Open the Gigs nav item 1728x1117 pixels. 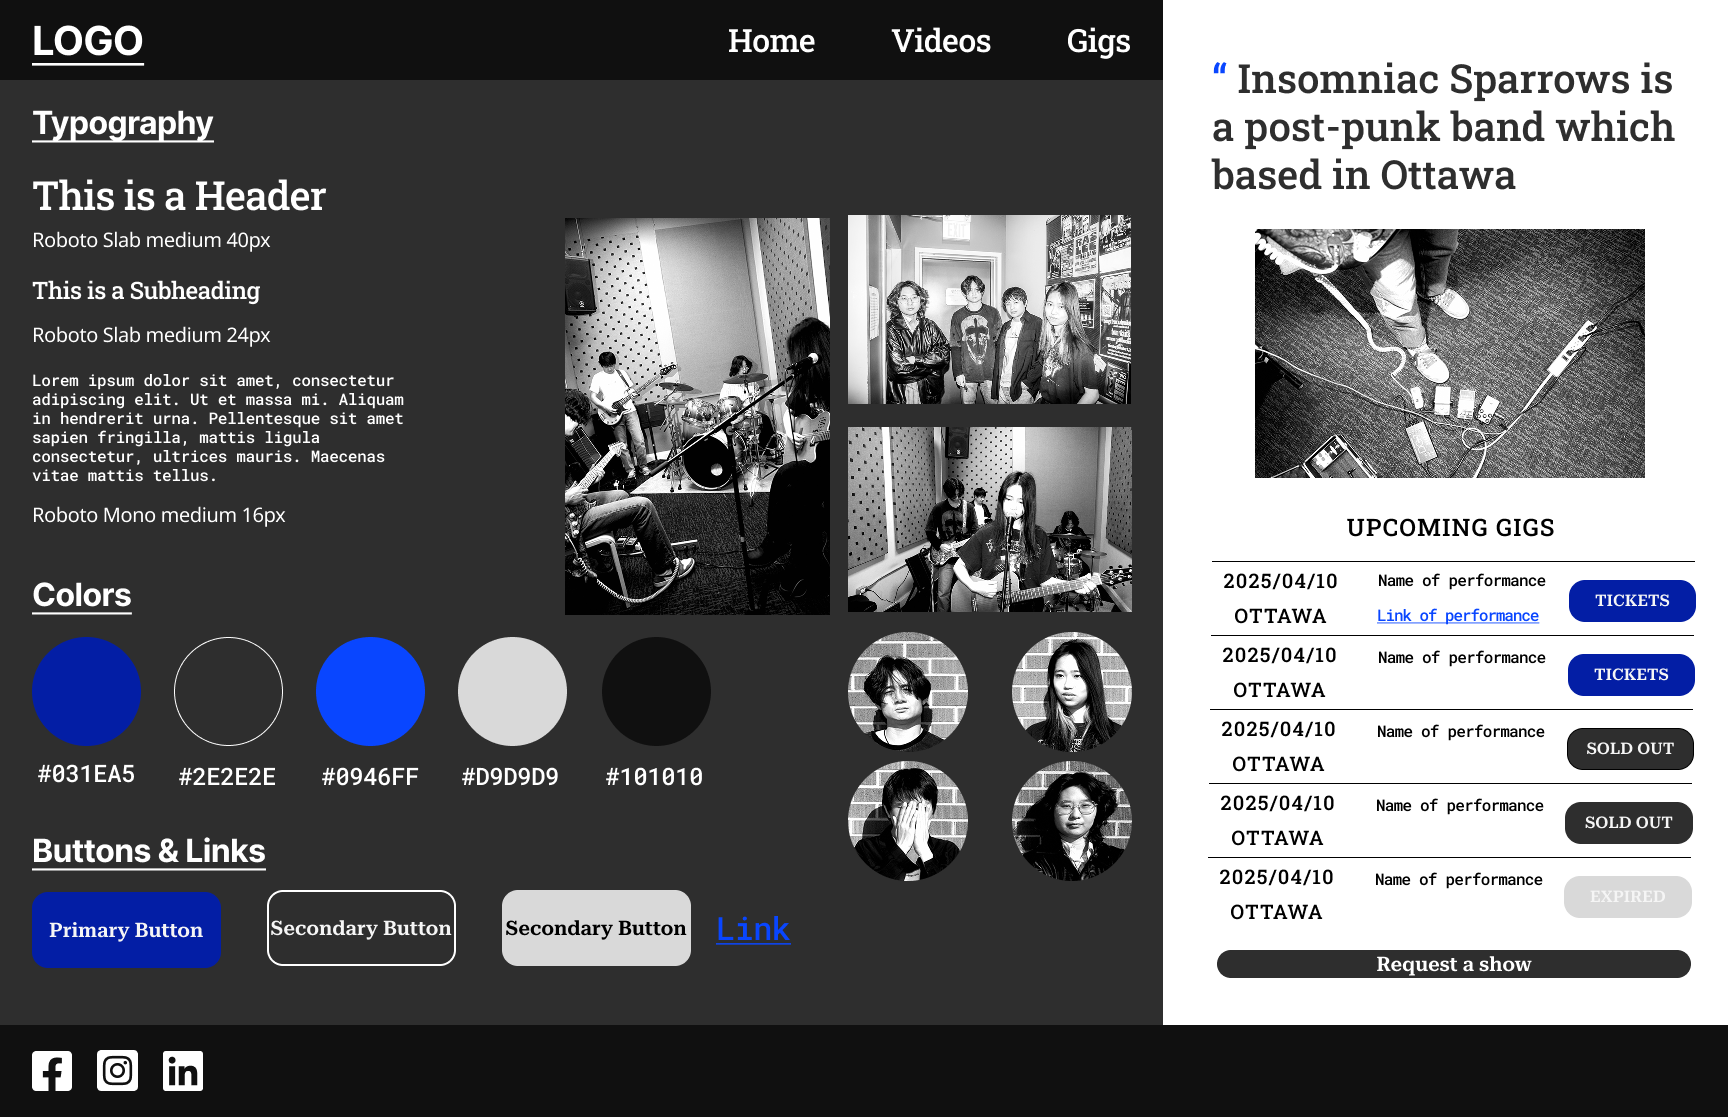[1098, 42]
